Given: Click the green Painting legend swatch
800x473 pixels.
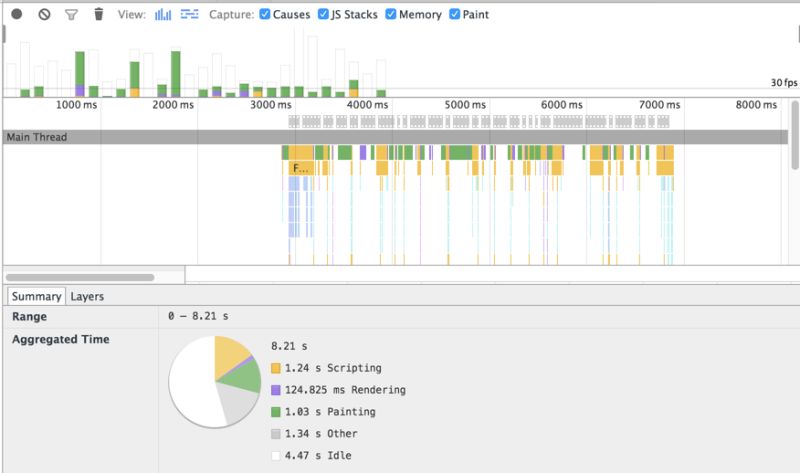Looking at the screenshot, I should [x=276, y=412].
